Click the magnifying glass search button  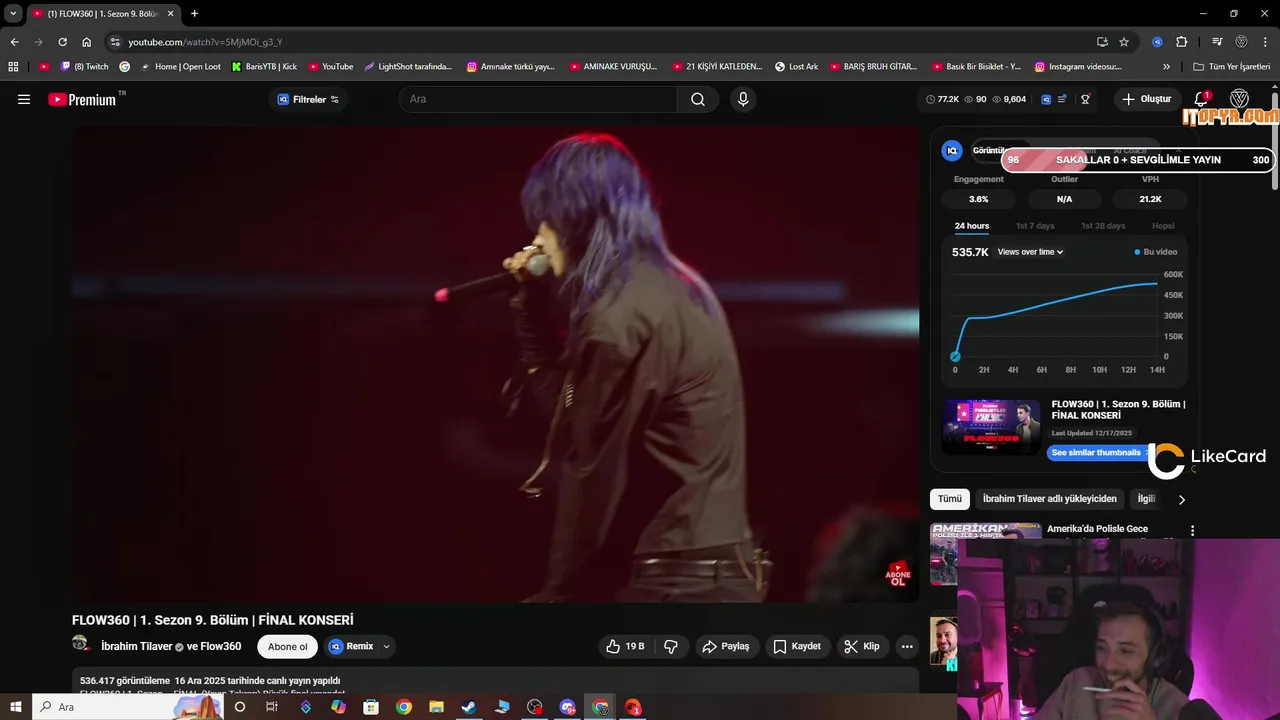(x=698, y=99)
